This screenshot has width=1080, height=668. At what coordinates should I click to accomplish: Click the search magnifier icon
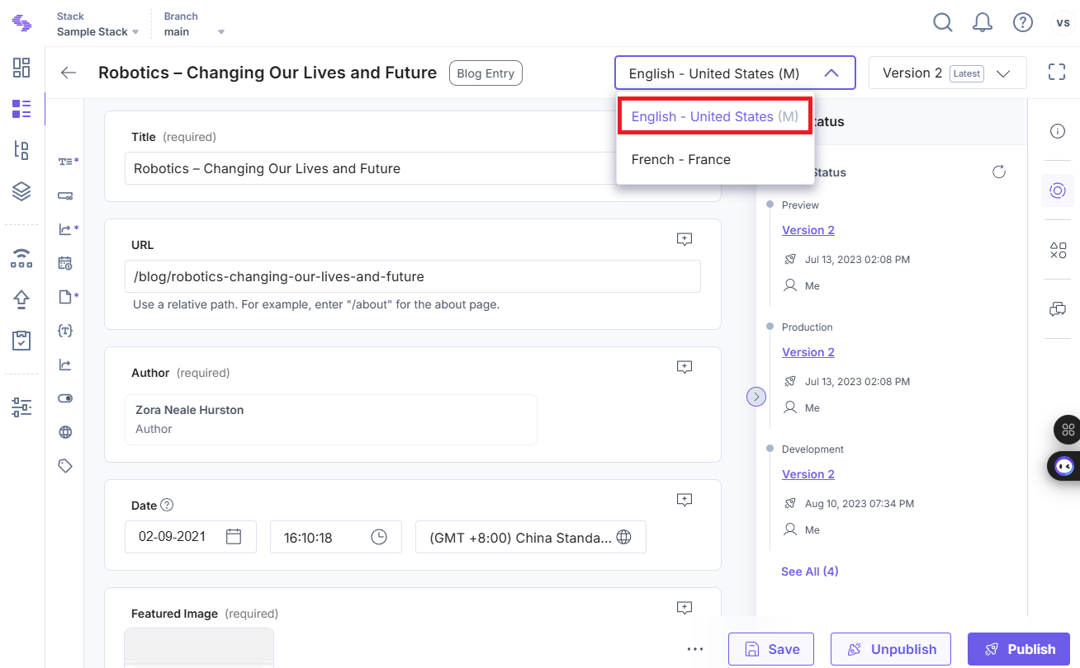pyautogui.click(x=942, y=23)
